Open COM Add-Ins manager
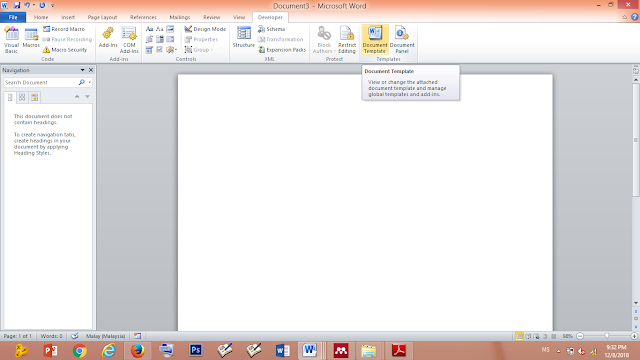The height and width of the screenshot is (360, 640). click(x=129, y=40)
